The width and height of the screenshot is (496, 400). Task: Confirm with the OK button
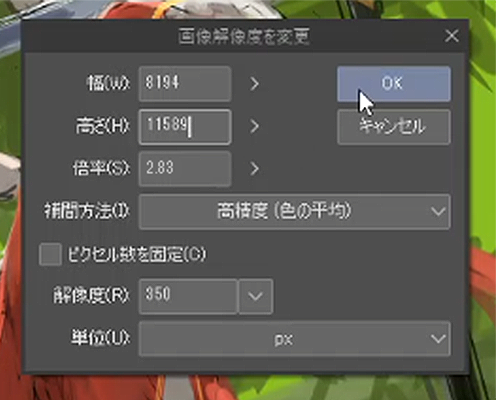point(394,84)
